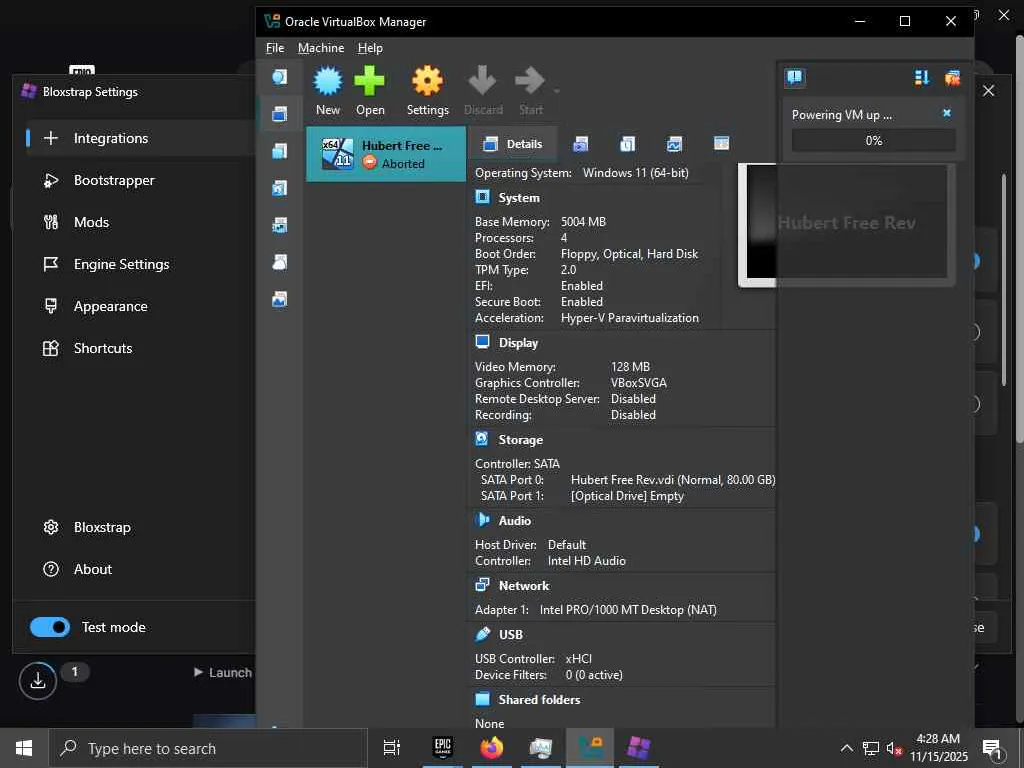1024x768 pixels.
Task: Select the Machines tool in VirtualBox sidebar
Action: 280,114
